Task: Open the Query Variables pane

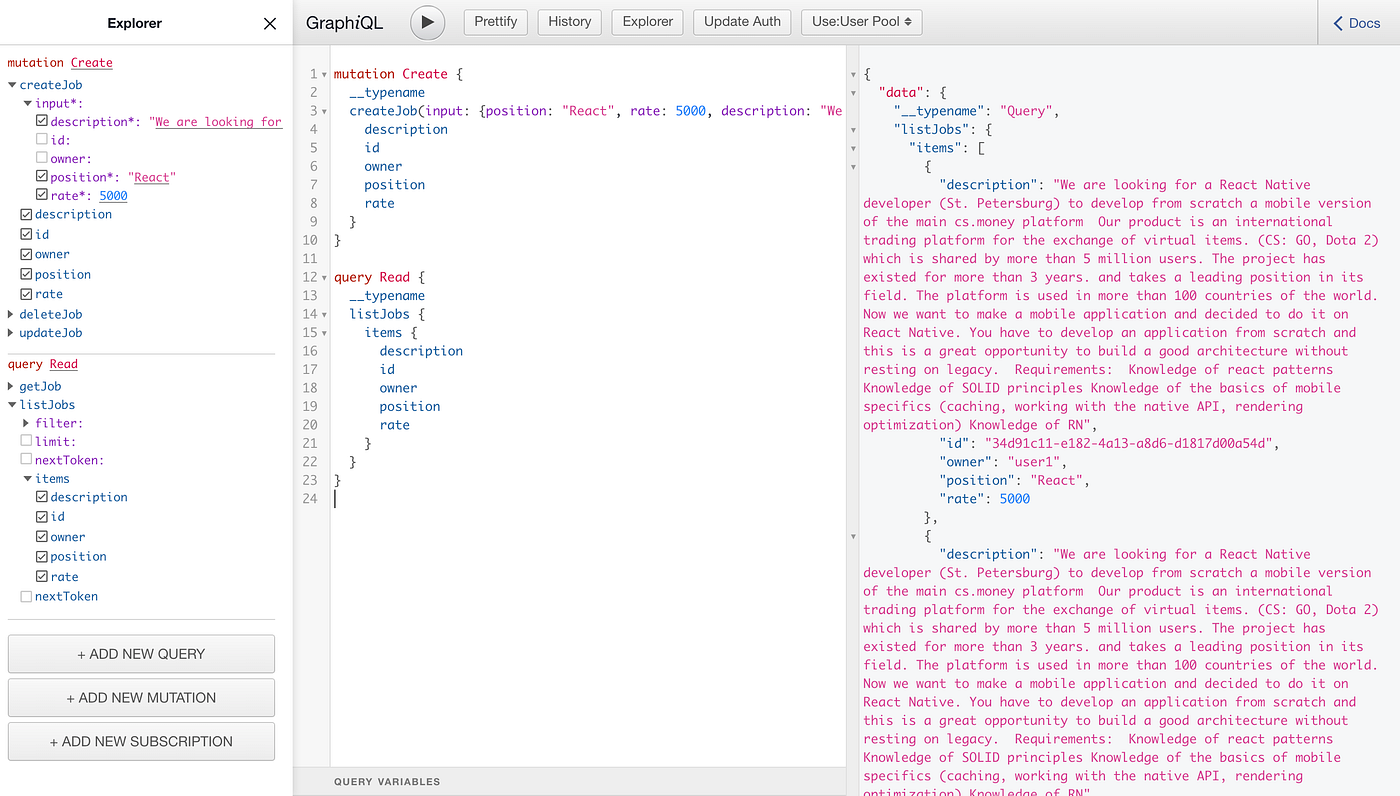Action: click(x=387, y=782)
